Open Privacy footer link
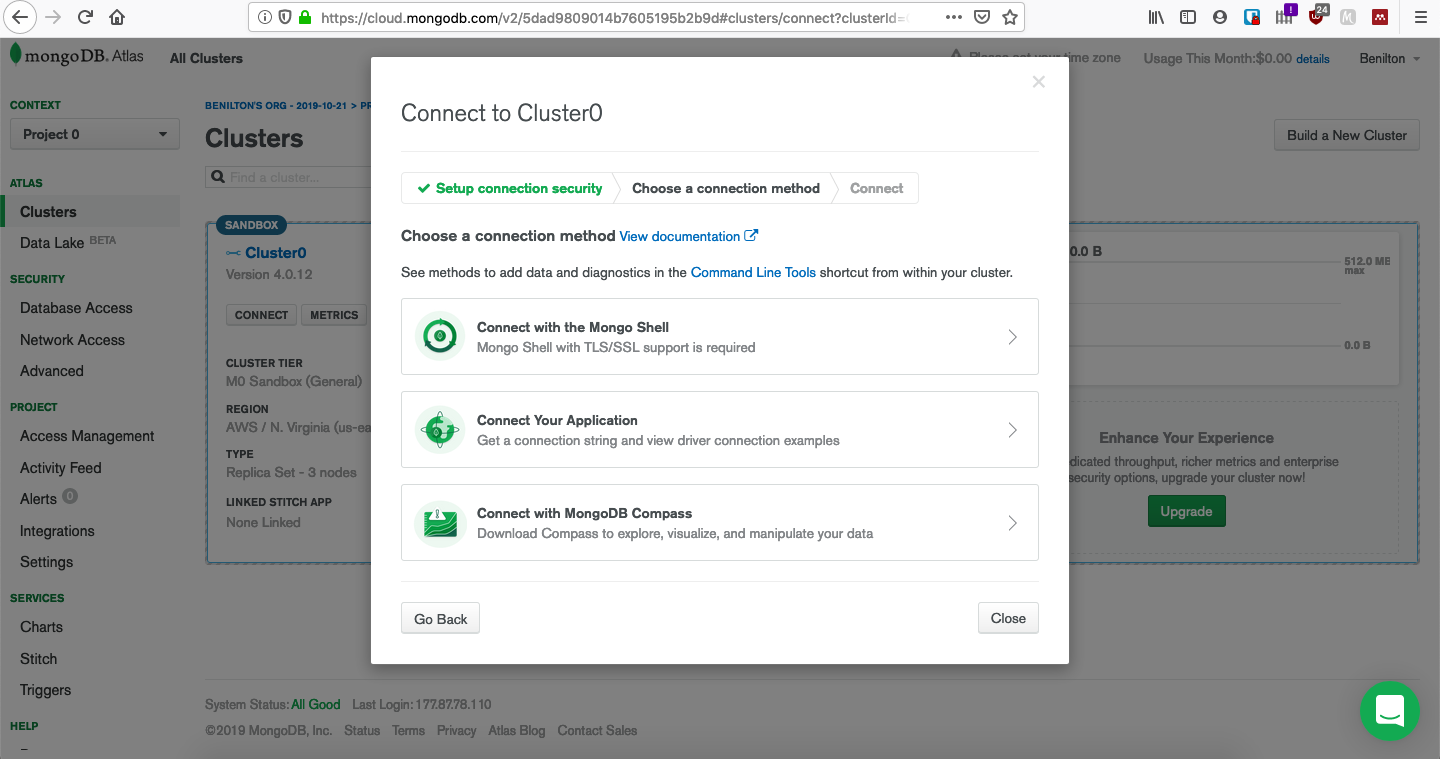 click(456, 731)
